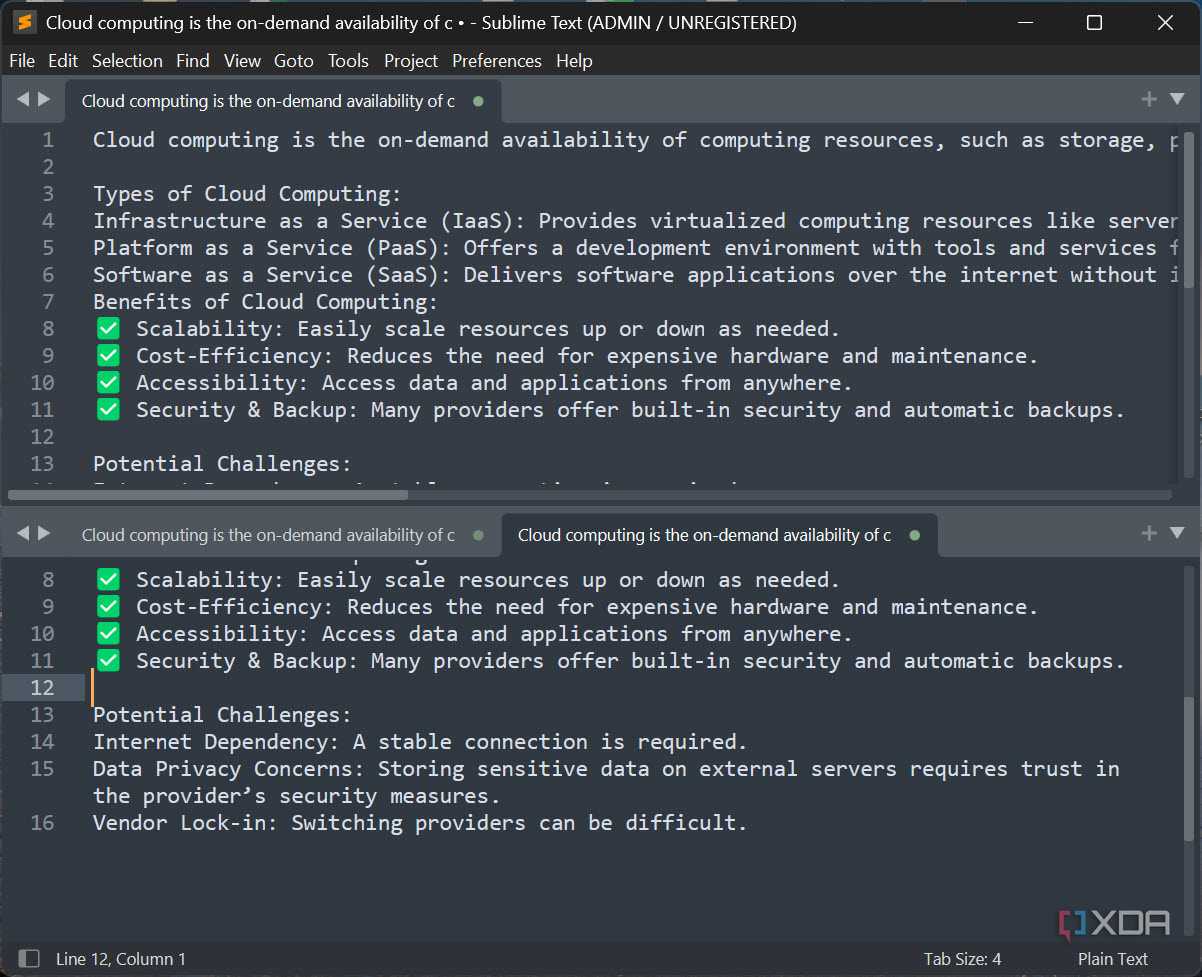Open the Goto menu
This screenshot has height=977, width=1202.
pos(294,61)
